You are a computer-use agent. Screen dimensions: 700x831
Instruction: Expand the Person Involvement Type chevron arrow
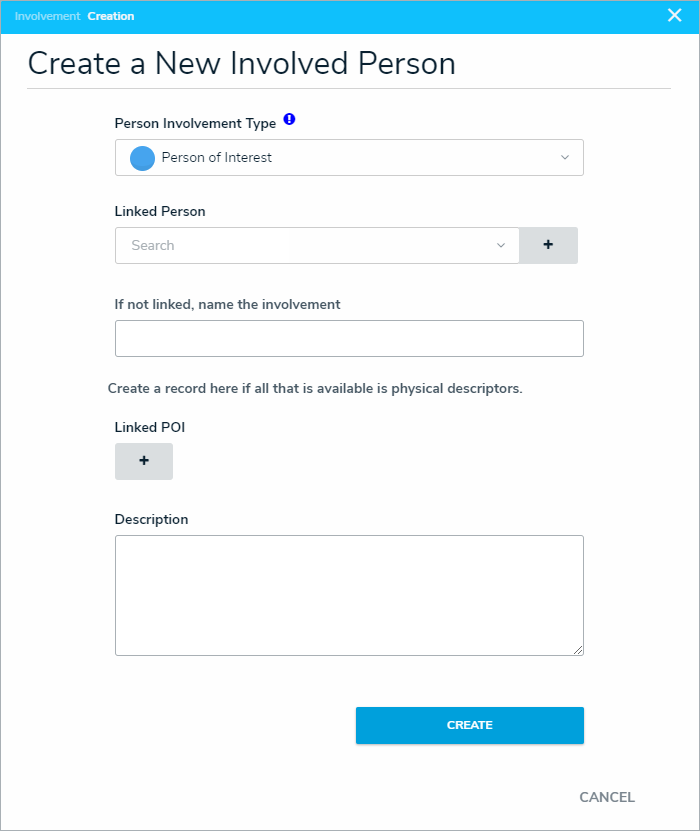pos(564,158)
